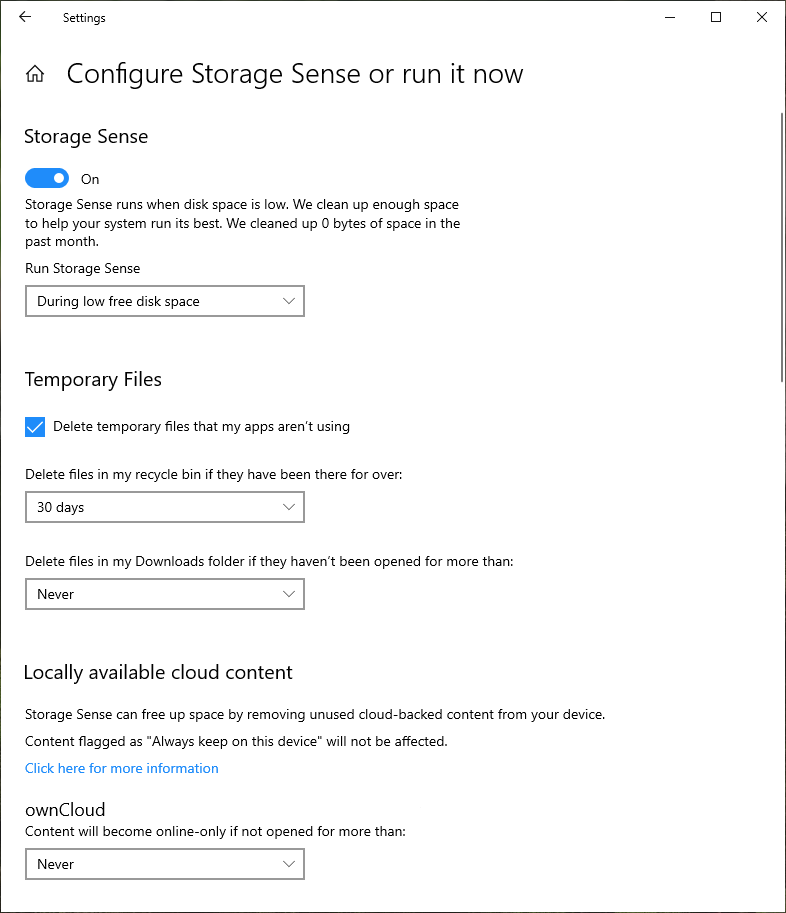Minimize the Settings window
The height and width of the screenshot is (913, 786).
pos(669,17)
